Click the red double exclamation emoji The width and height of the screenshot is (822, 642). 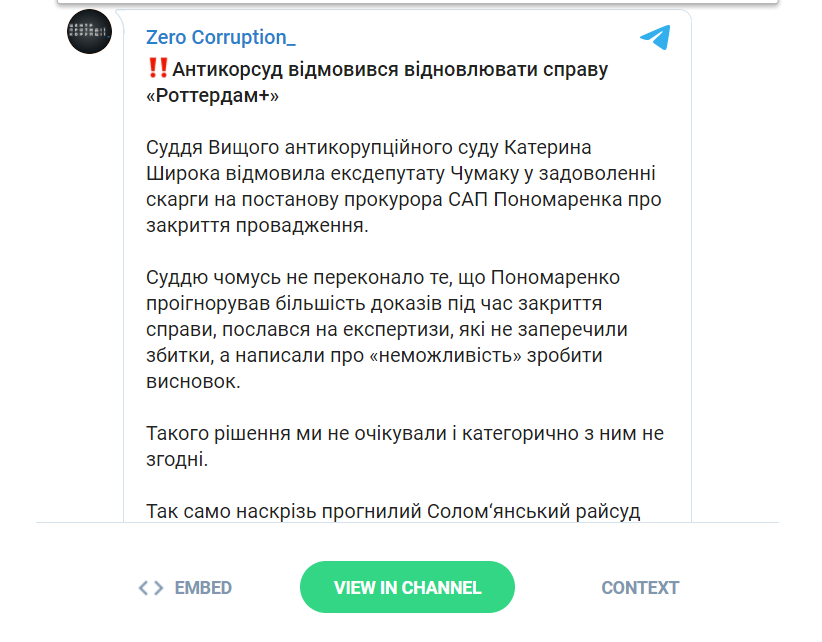point(158,68)
